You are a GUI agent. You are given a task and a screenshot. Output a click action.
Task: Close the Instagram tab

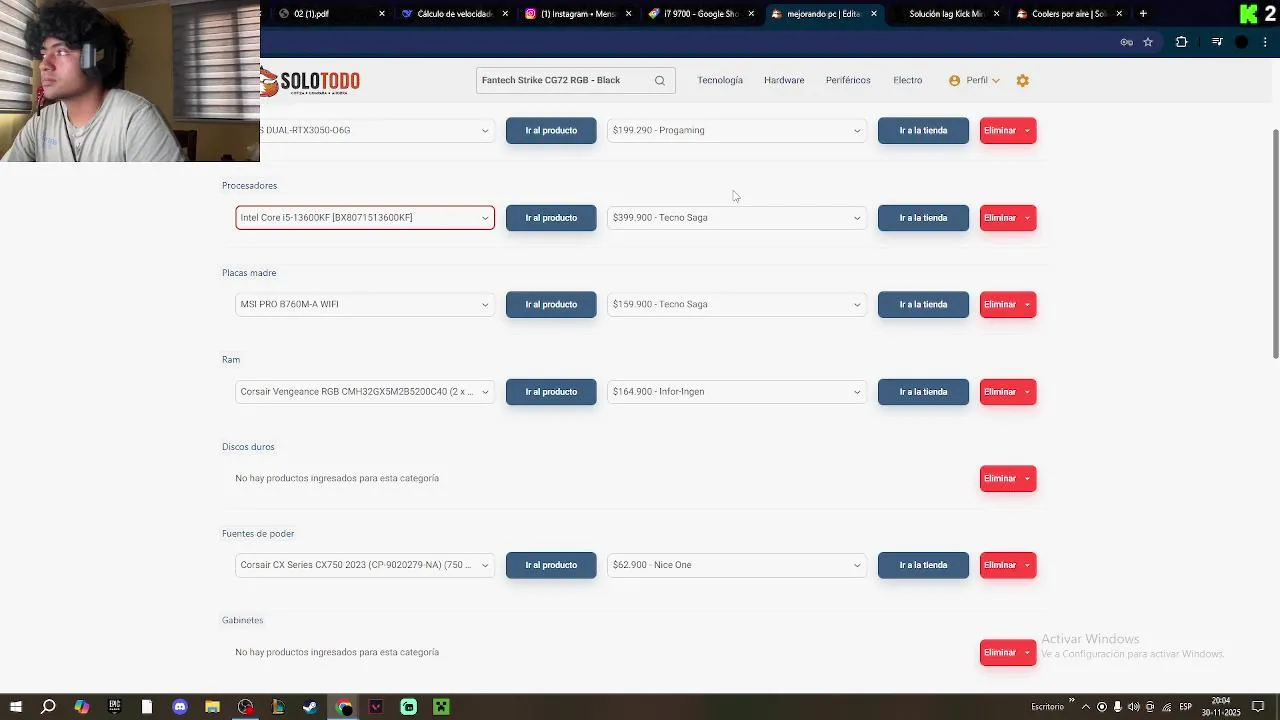[629, 14]
